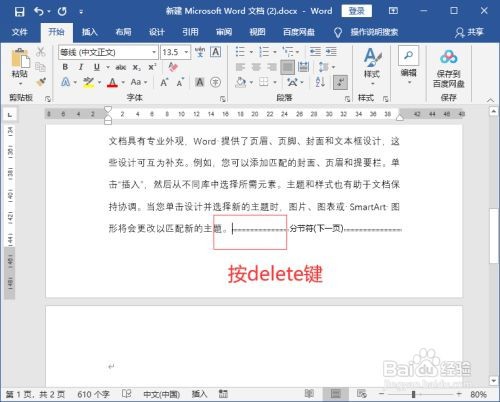
Task: Cut selection with the scissors icon
Action: 41,52
